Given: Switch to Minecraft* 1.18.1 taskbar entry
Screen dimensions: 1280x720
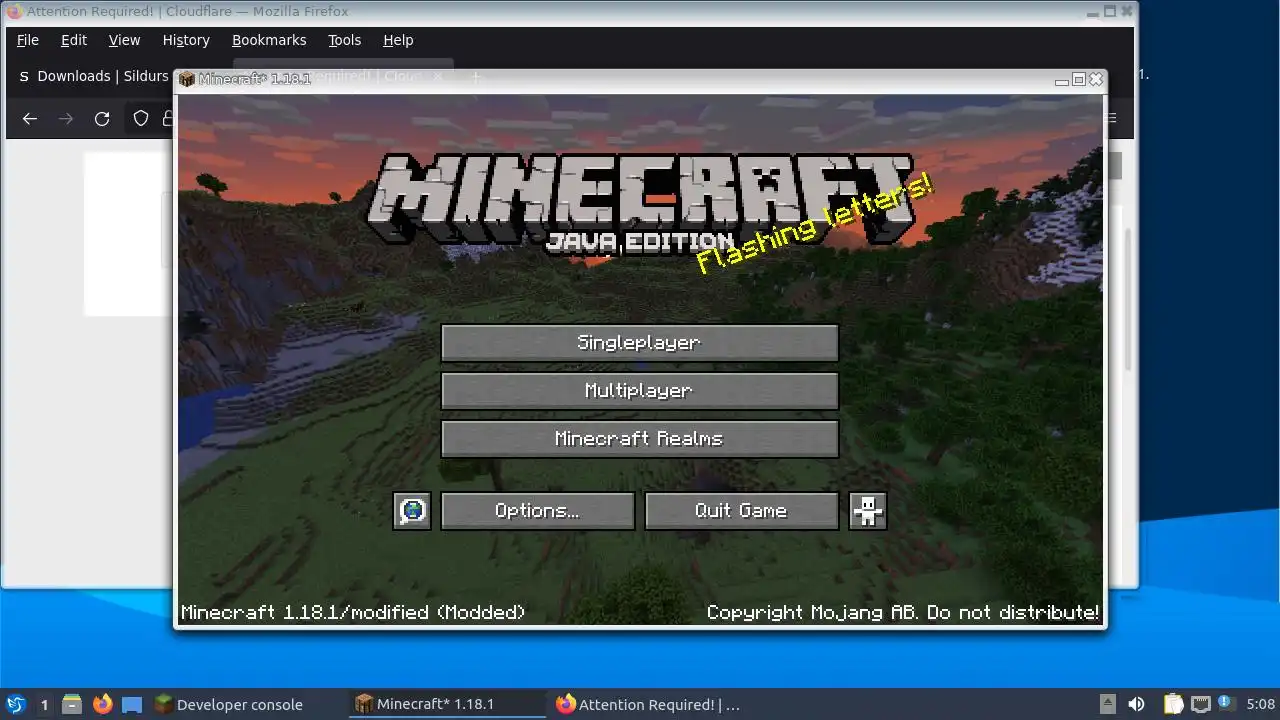Looking at the screenshot, I should click(446, 704).
